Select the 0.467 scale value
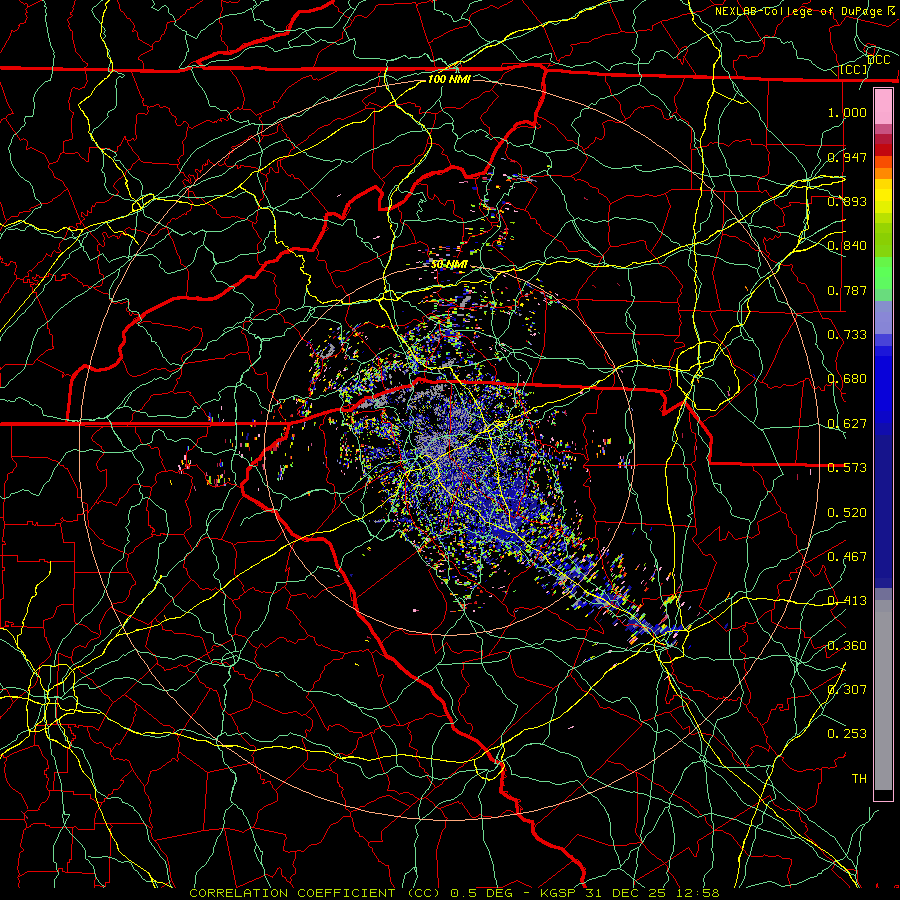 point(847,557)
